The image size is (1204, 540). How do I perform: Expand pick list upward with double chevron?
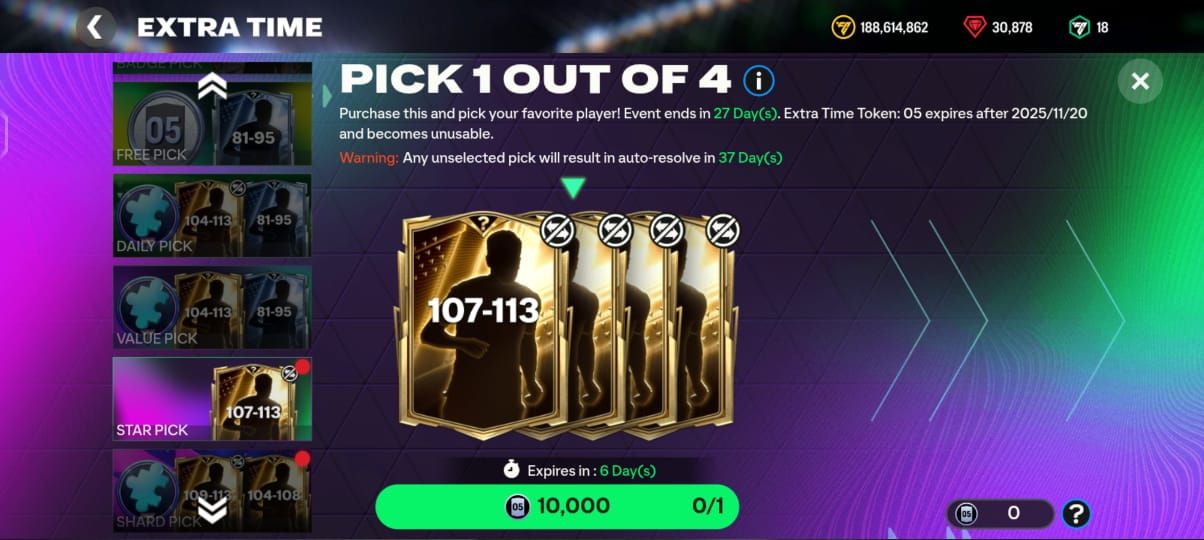click(x=212, y=87)
